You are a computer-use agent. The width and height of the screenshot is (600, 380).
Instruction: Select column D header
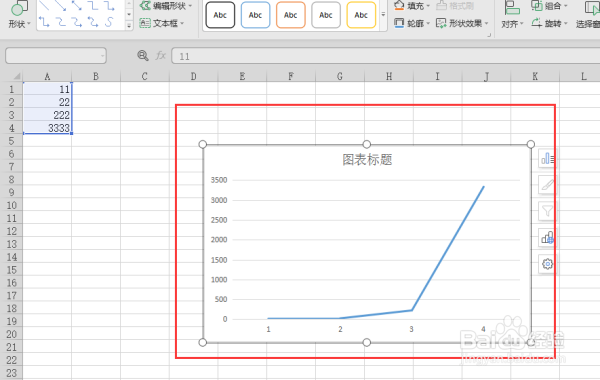193,76
